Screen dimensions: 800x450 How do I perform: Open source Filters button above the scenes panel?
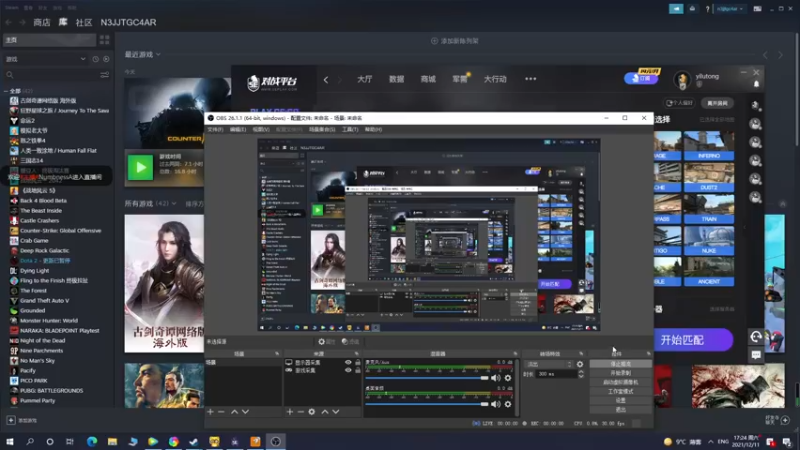(350, 342)
